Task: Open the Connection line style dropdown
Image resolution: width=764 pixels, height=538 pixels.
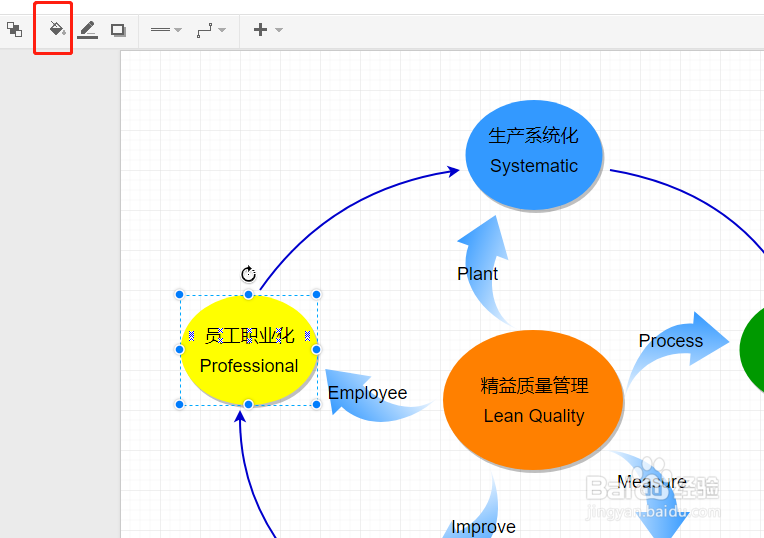Action: (x=166, y=30)
